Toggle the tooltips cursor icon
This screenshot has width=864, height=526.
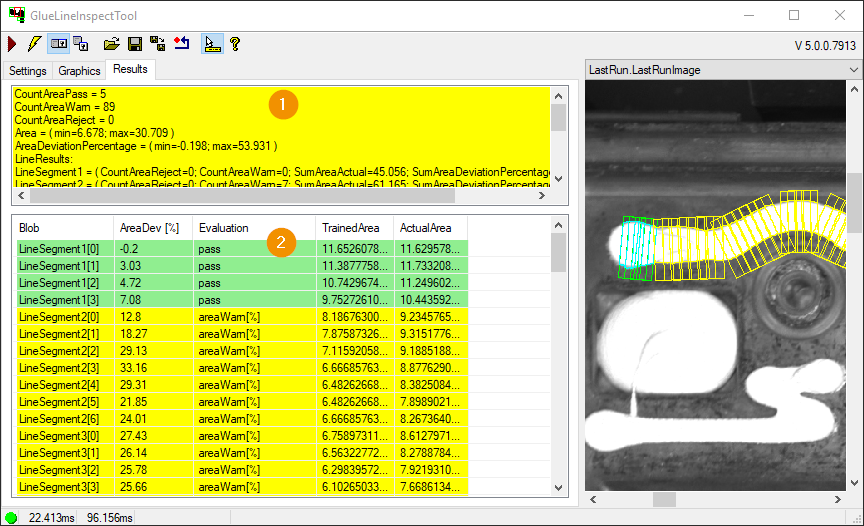[212, 44]
